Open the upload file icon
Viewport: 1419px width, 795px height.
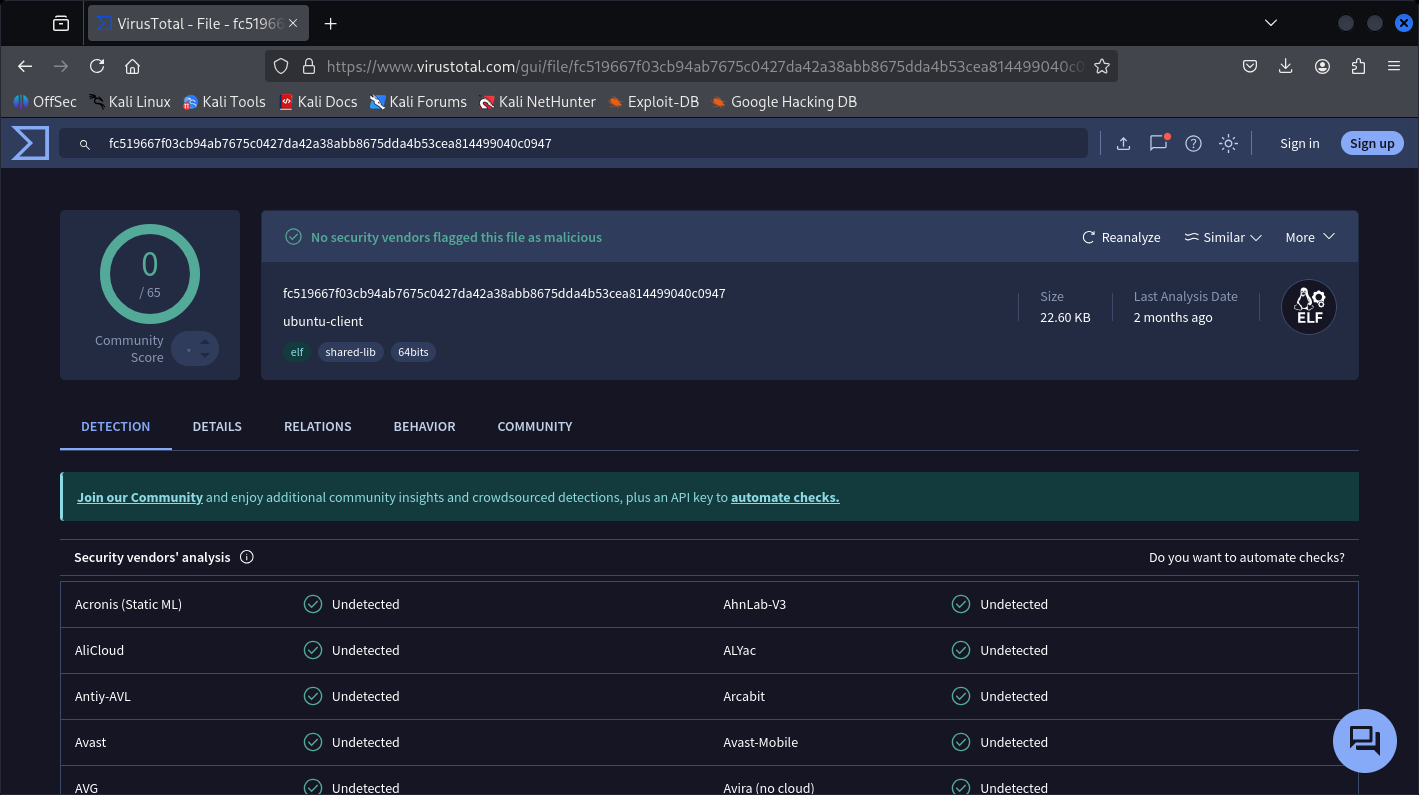tap(1123, 144)
